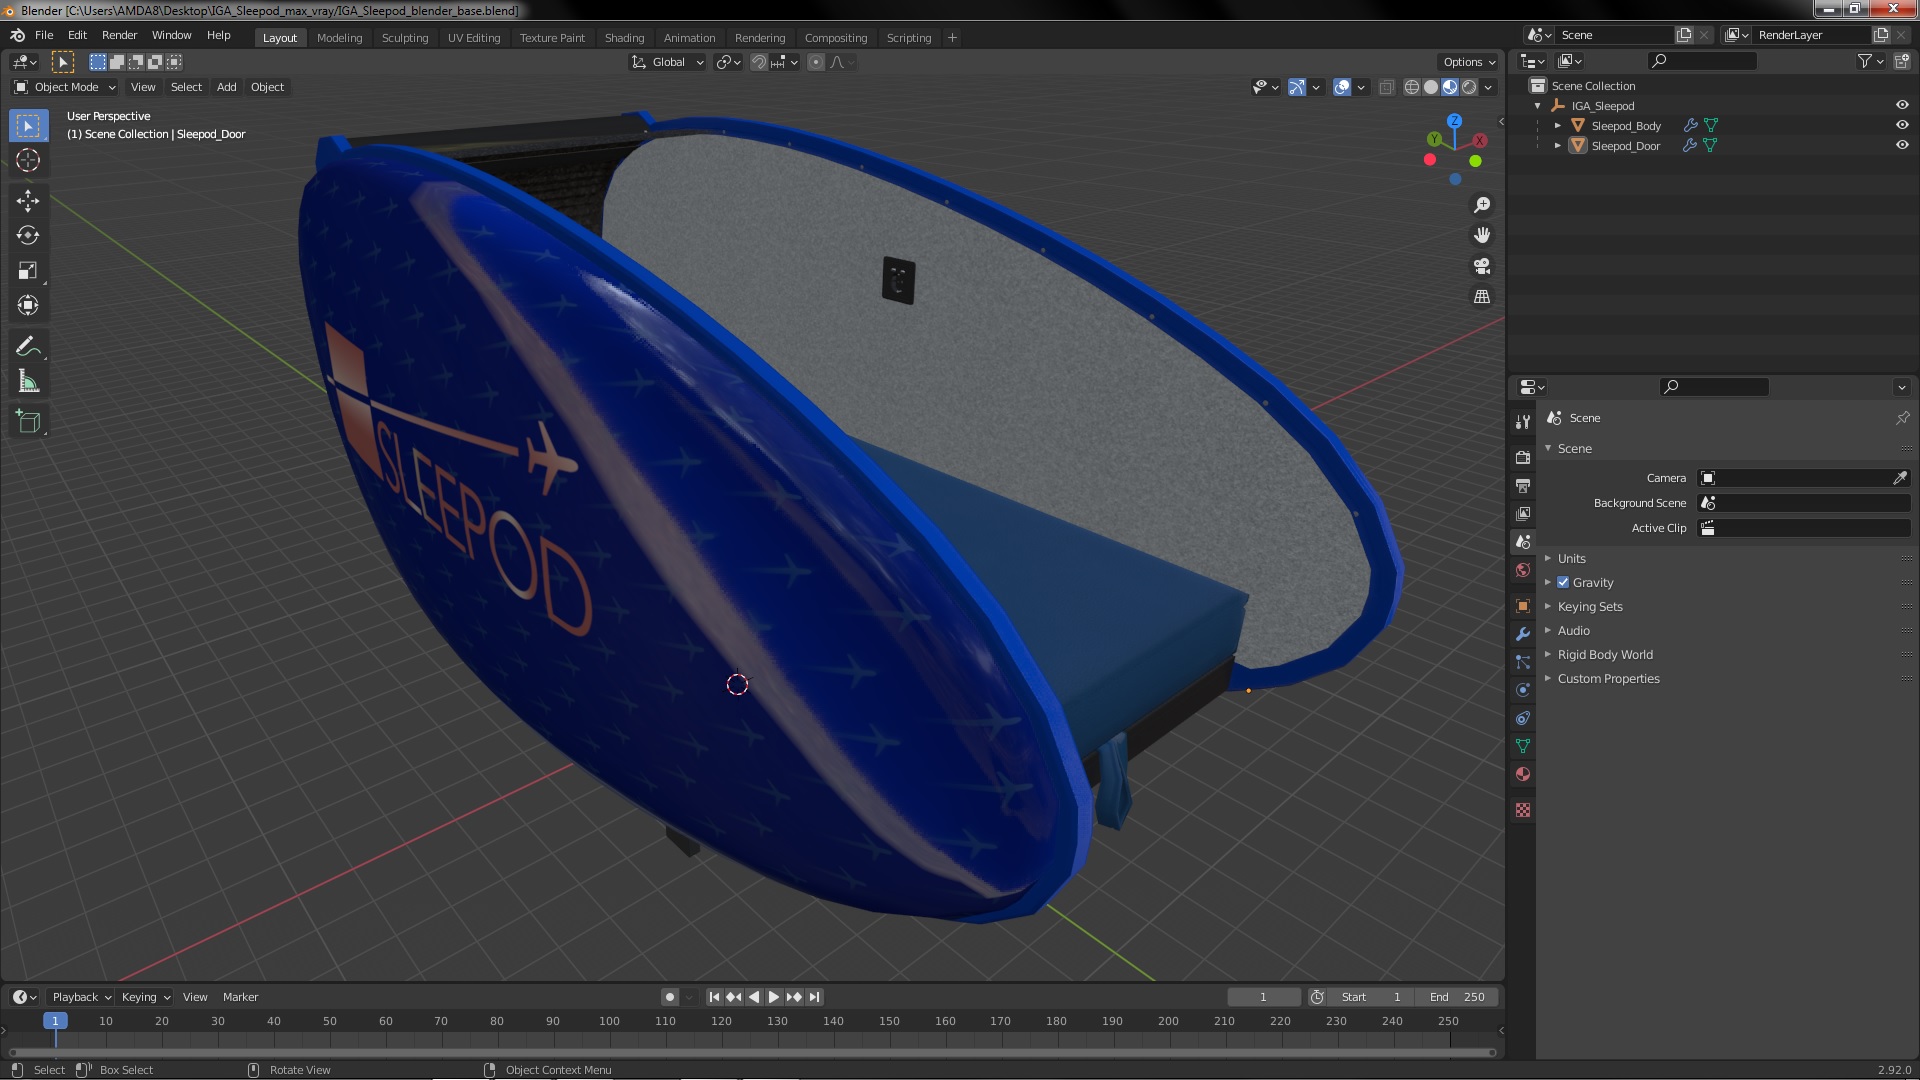Click the current frame number field
The image size is (1920, 1080).
point(1263,997)
